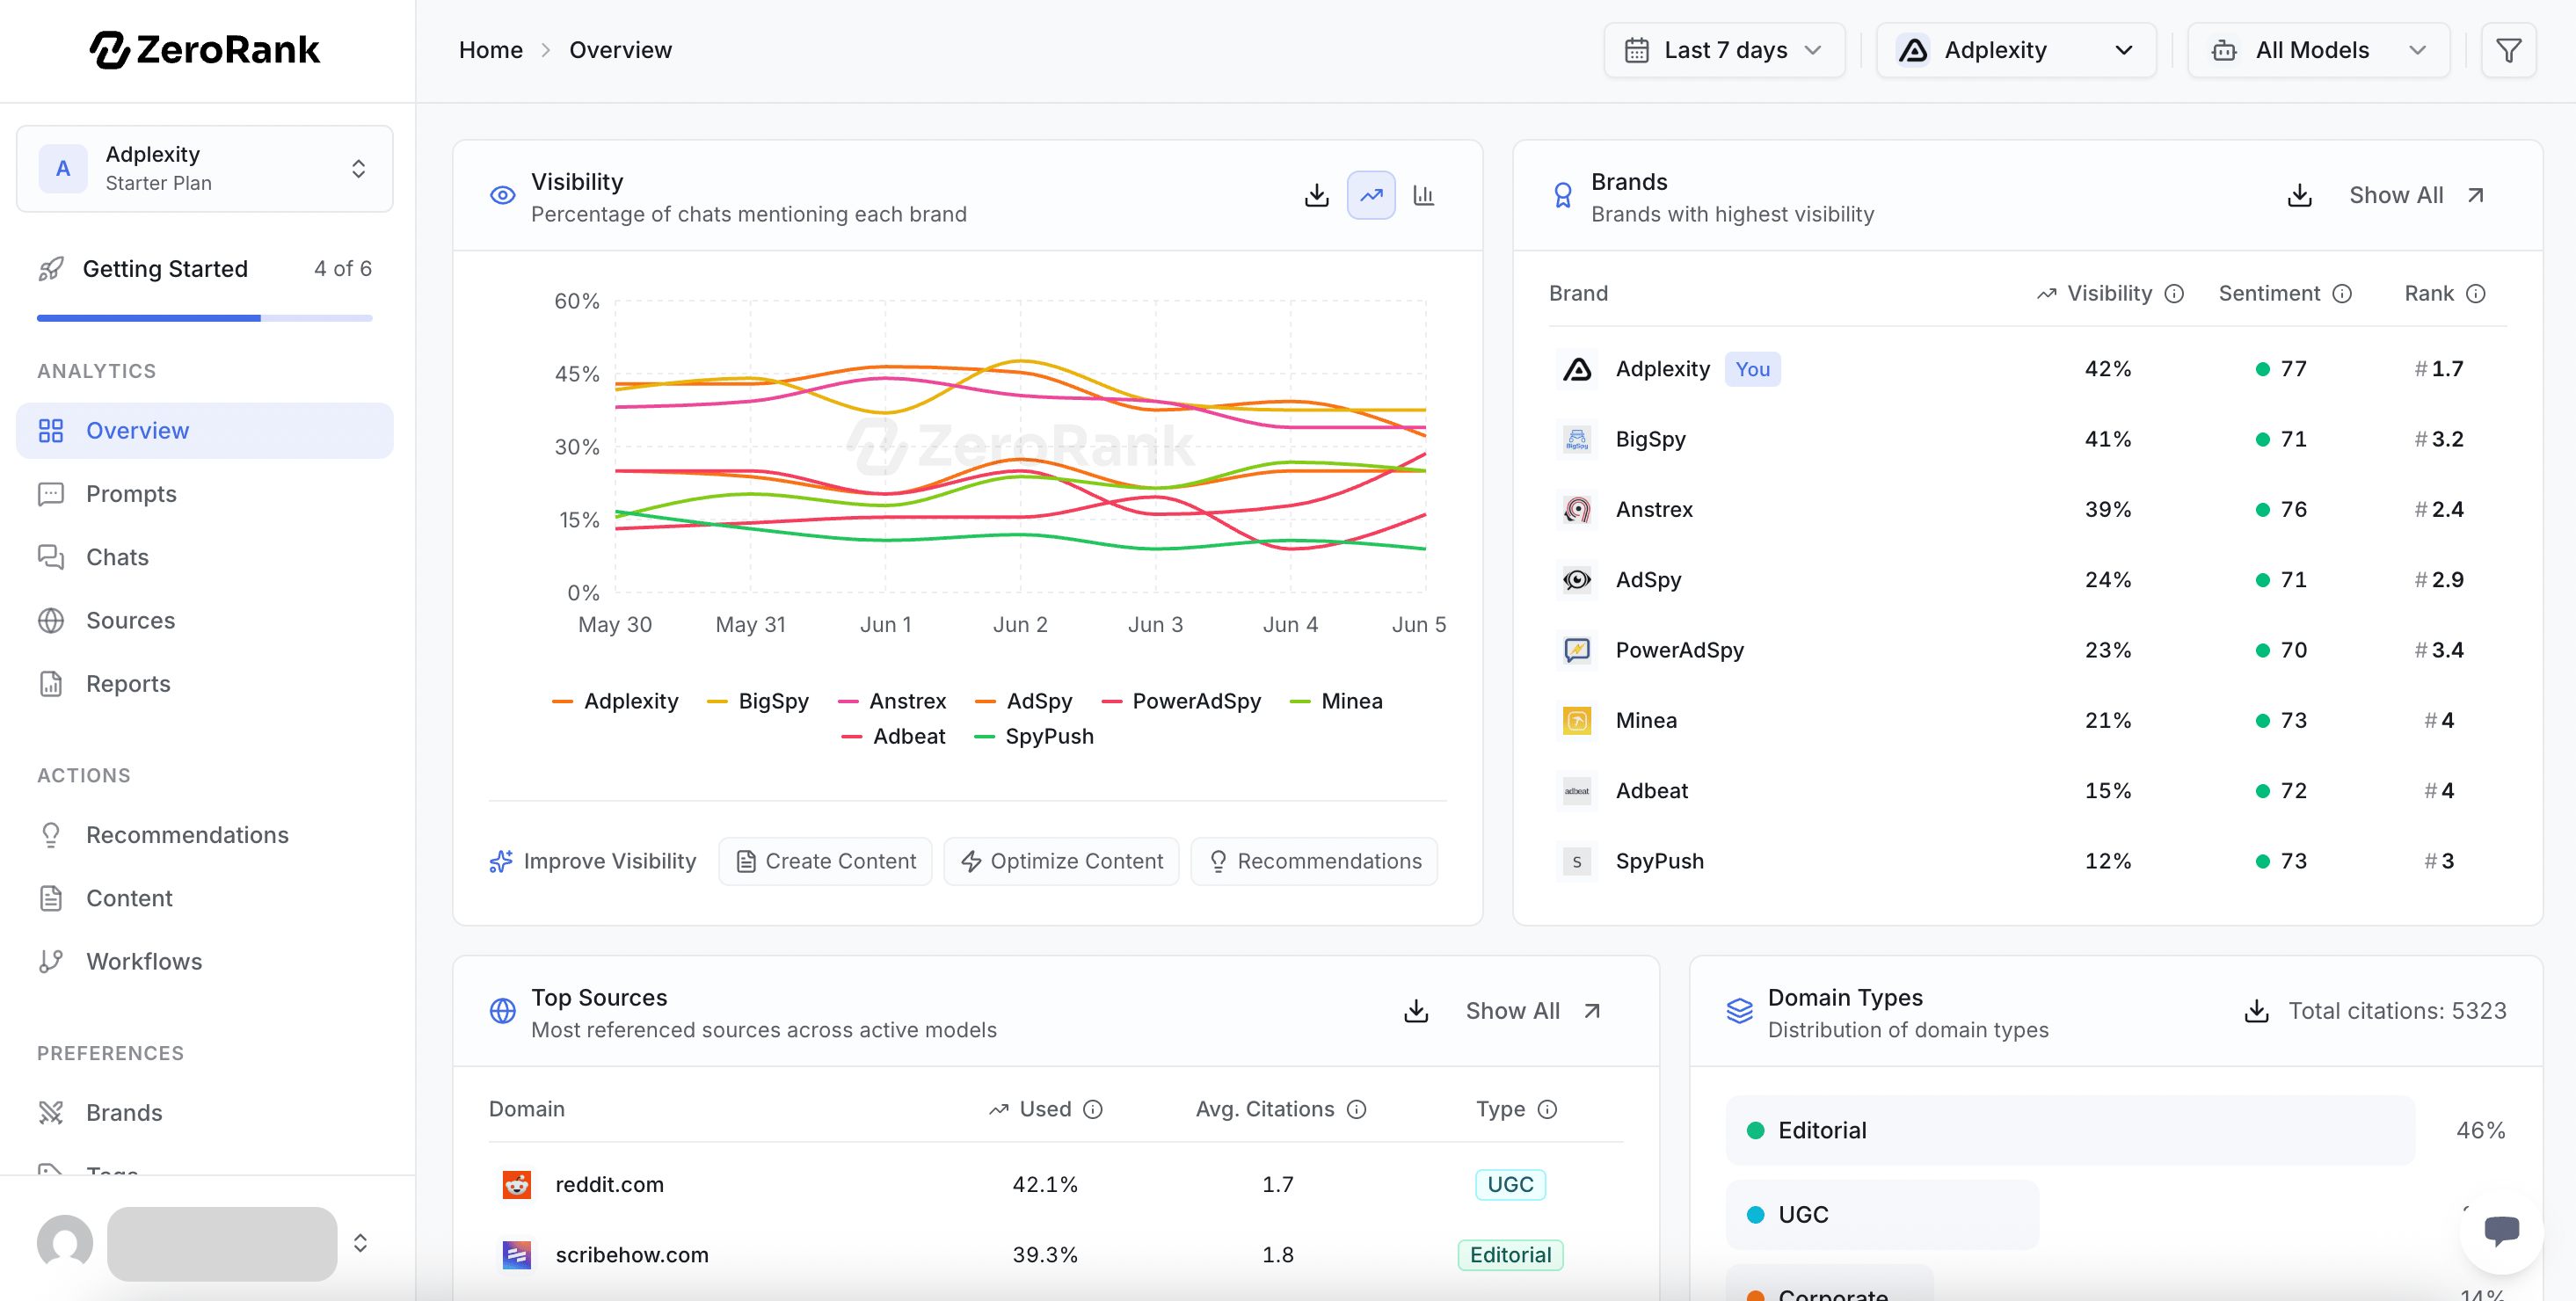
Task: Toggle PowerAdSpy series in chart legend
Action: pos(1180,702)
